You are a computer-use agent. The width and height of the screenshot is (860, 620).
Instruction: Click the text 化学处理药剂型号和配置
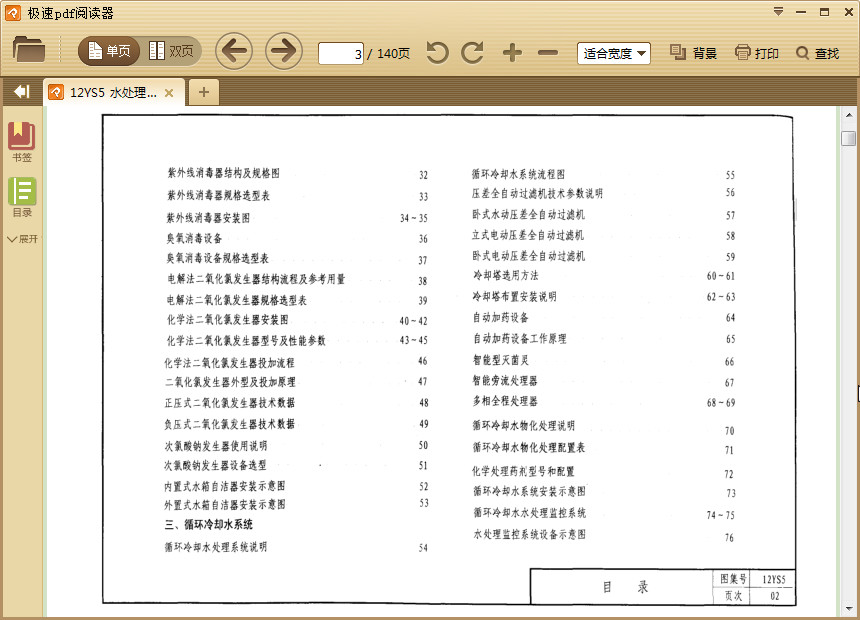[x=523, y=471]
